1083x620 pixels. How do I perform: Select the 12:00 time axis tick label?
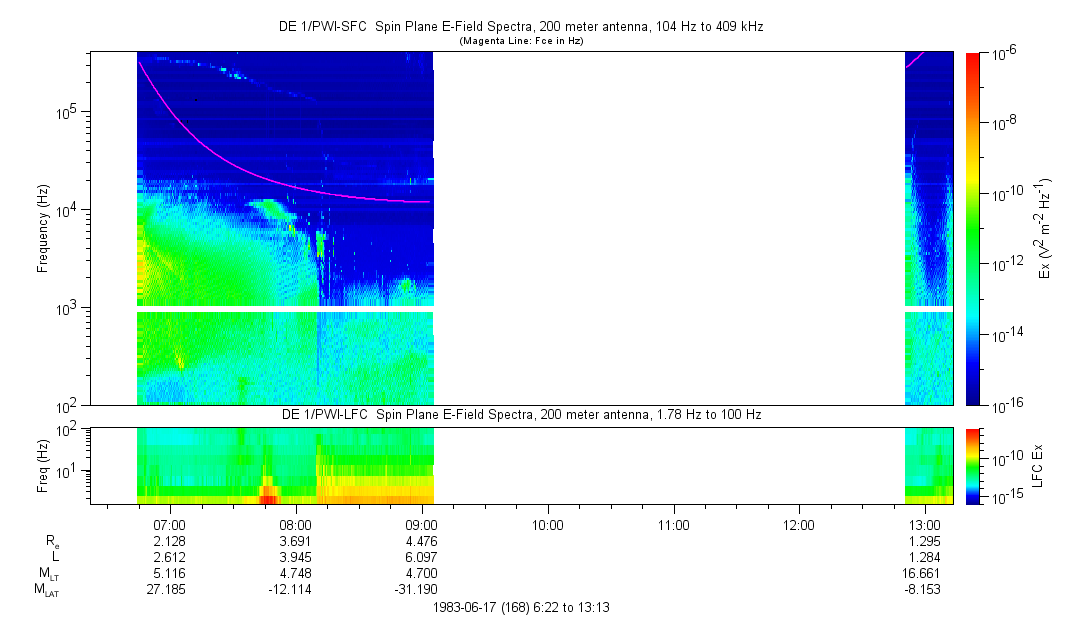(x=799, y=524)
